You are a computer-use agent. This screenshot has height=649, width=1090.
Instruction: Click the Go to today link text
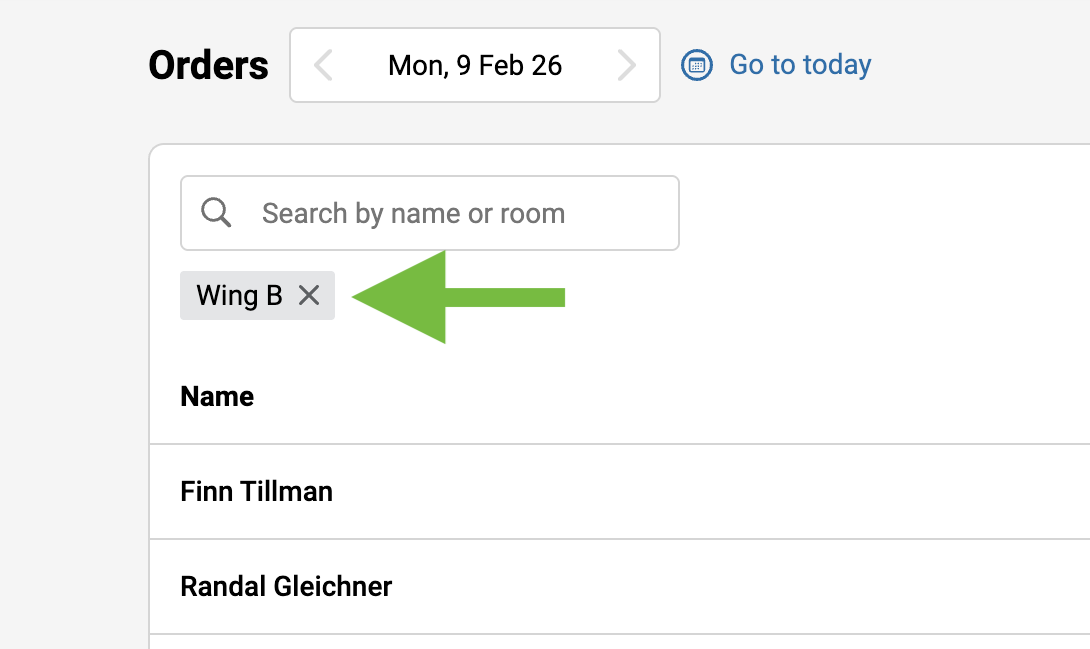800,66
